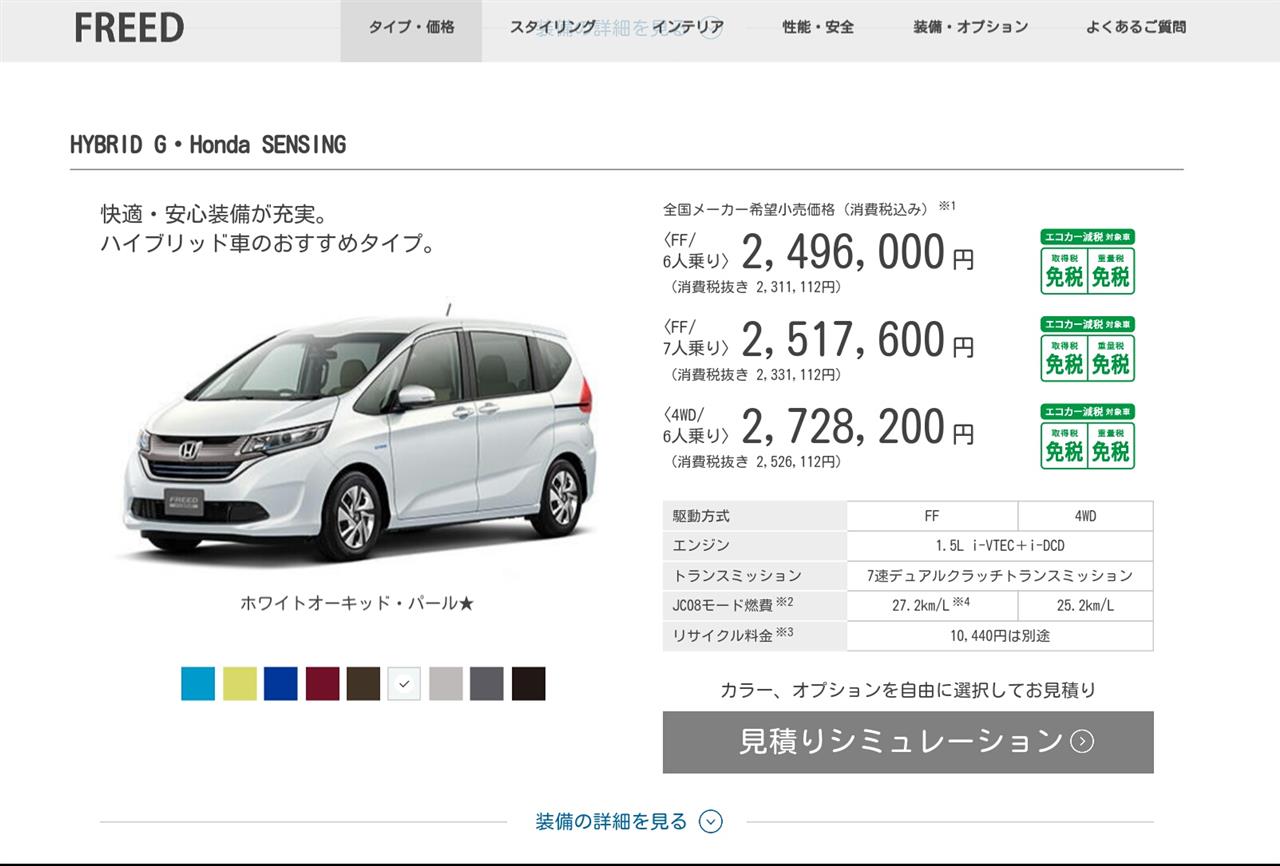Click the 2,517,600 price text
The image size is (1280, 866).
tap(843, 340)
